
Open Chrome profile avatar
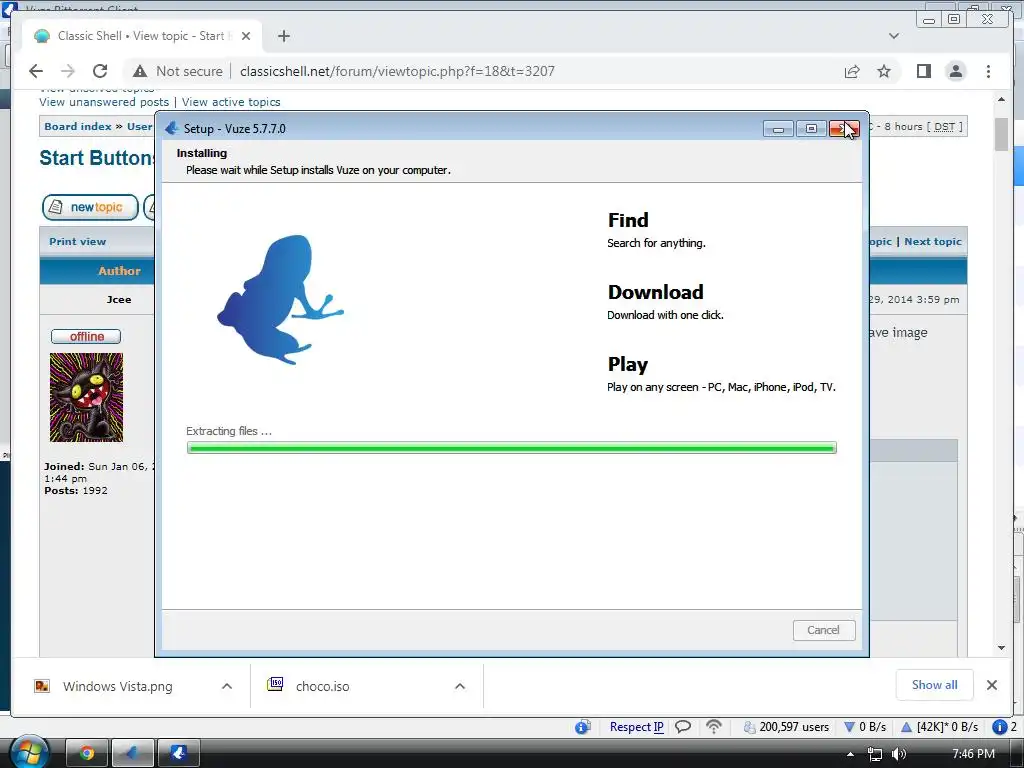[x=955, y=71]
